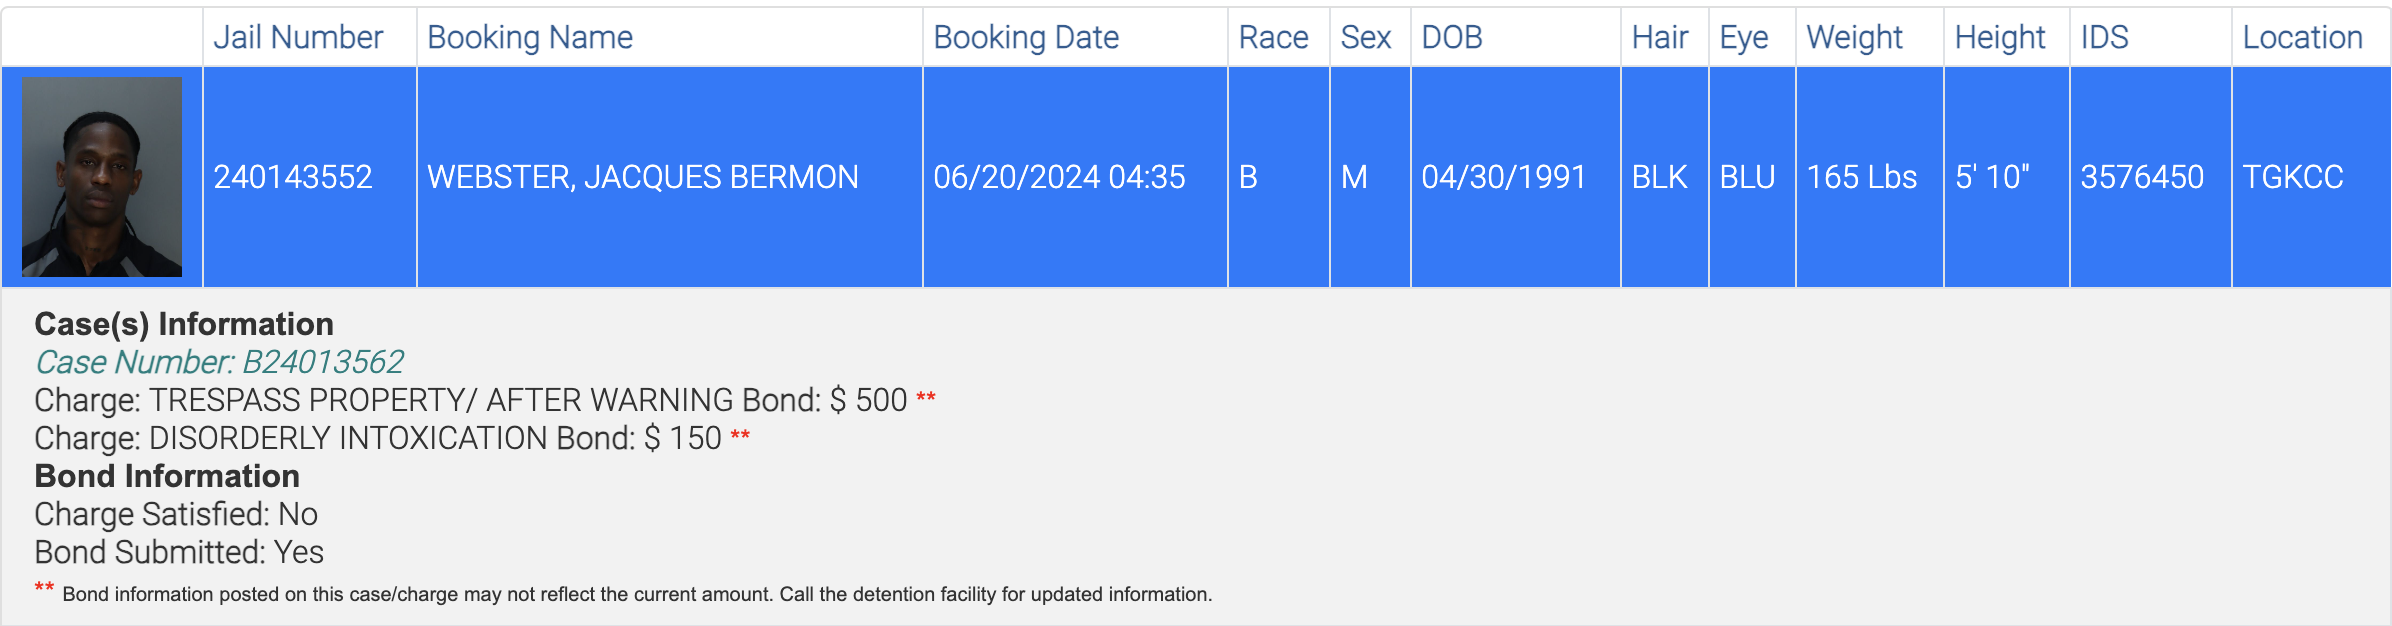The width and height of the screenshot is (2392, 626).
Task: Click the Weight column header
Action: point(1854,37)
